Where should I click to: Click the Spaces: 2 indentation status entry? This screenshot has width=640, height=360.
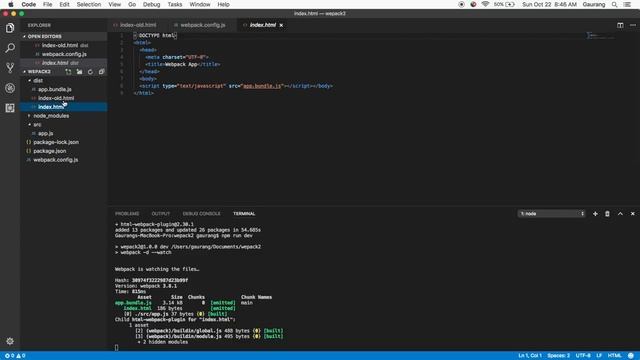coord(558,356)
